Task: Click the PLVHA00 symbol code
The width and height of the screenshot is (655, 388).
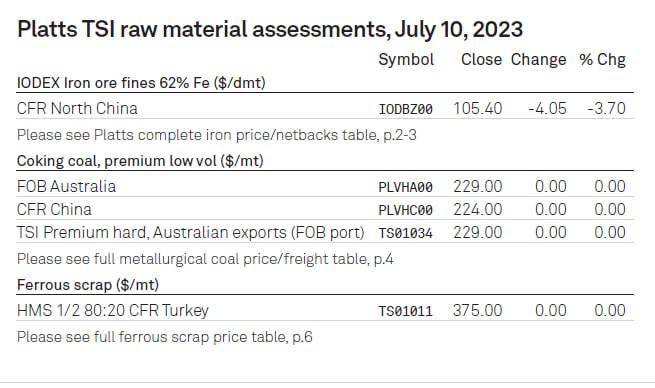Action: click(405, 187)
